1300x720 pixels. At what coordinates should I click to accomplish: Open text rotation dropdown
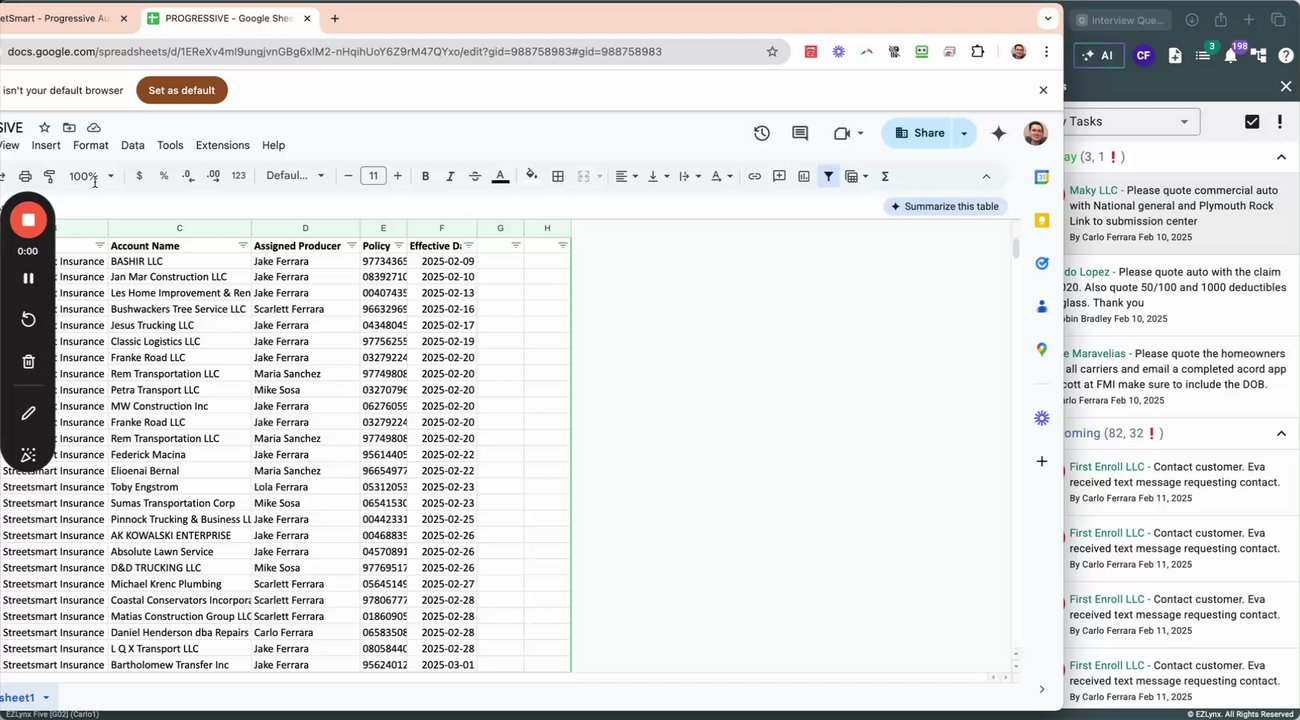[721, 176]
